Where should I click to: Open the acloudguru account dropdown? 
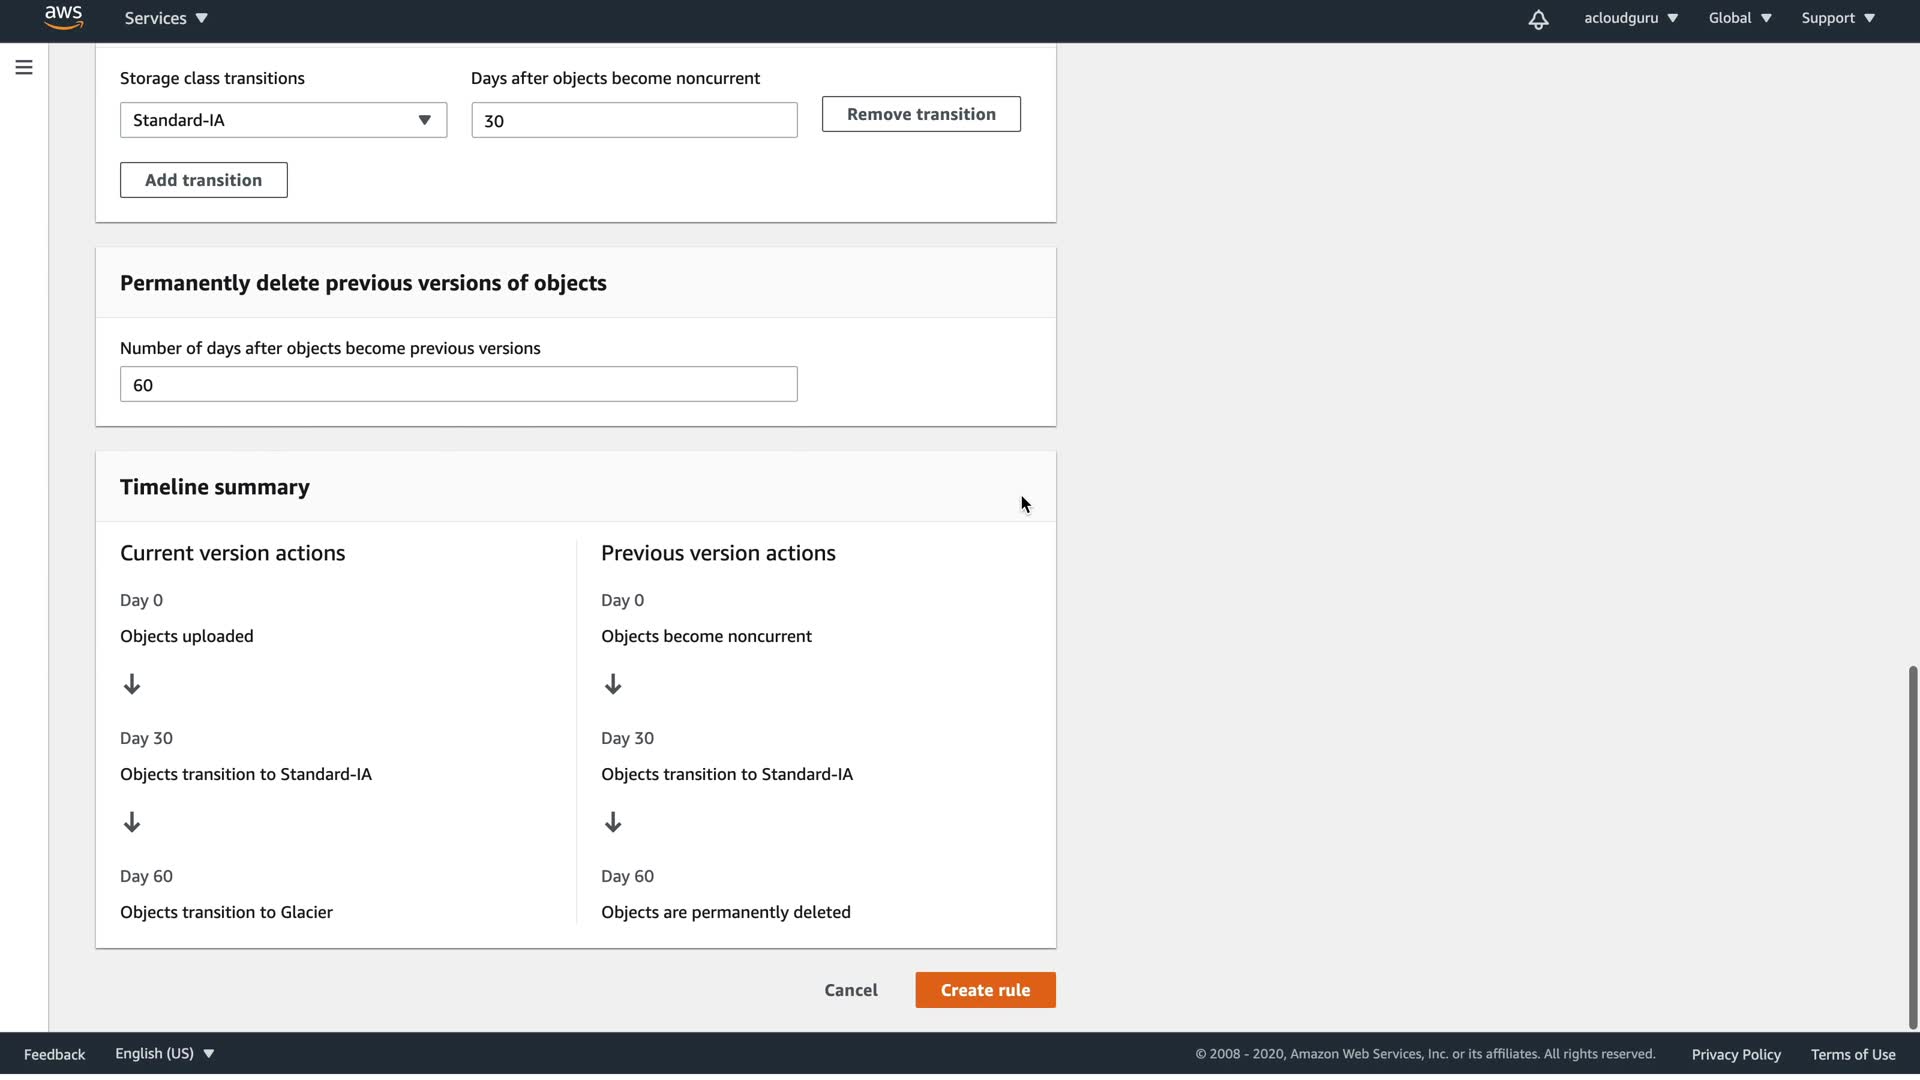click(x=1630, y=18)
